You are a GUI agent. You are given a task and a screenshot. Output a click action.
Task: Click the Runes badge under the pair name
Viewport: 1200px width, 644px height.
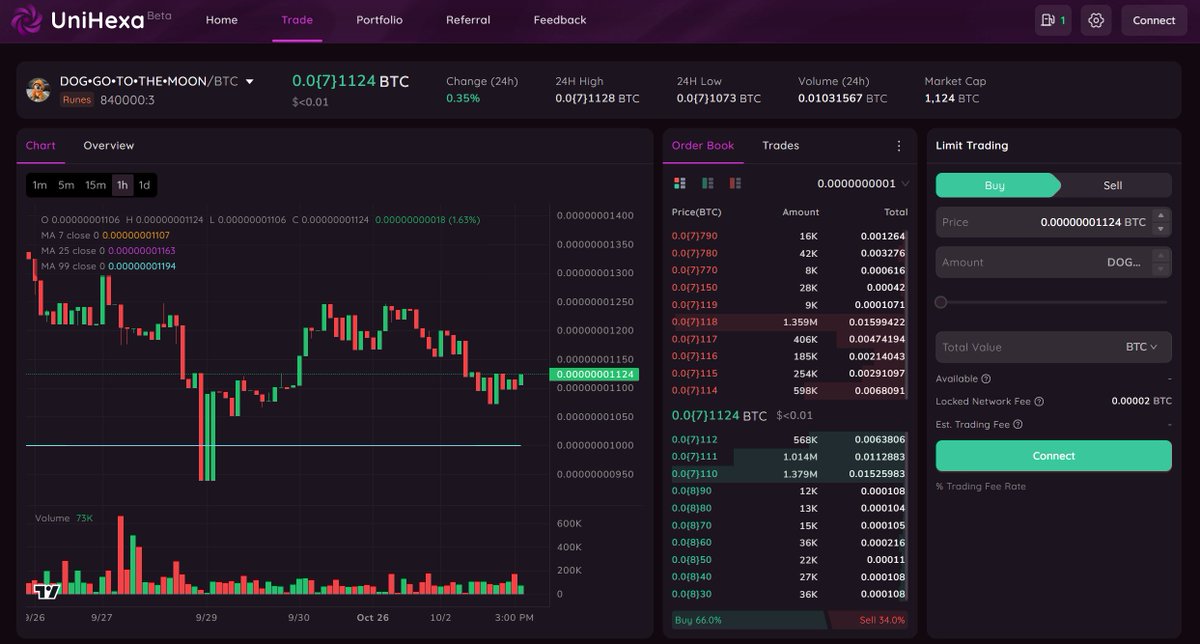[77, 100]
